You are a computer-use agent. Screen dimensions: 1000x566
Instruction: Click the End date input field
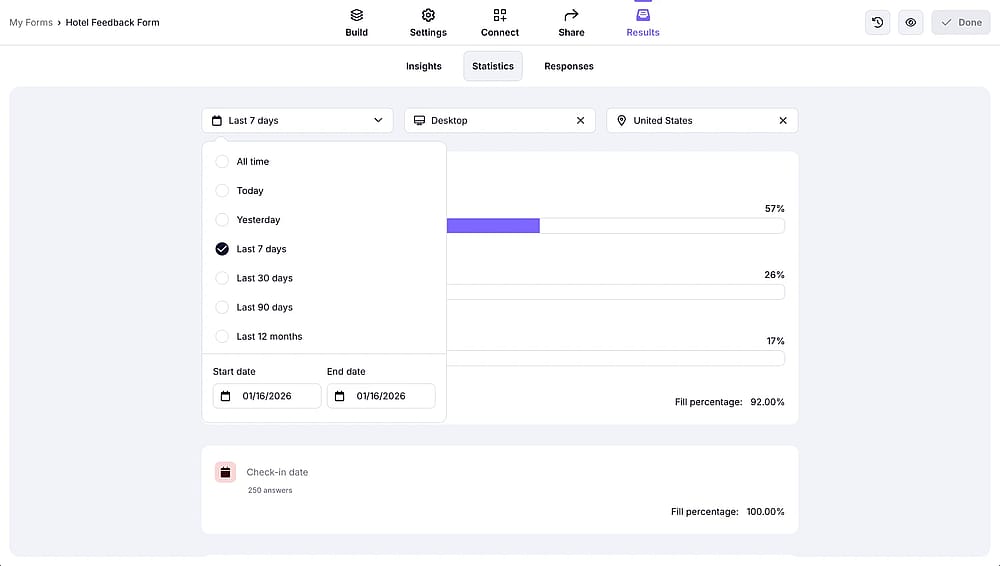(x=381, y=396)
